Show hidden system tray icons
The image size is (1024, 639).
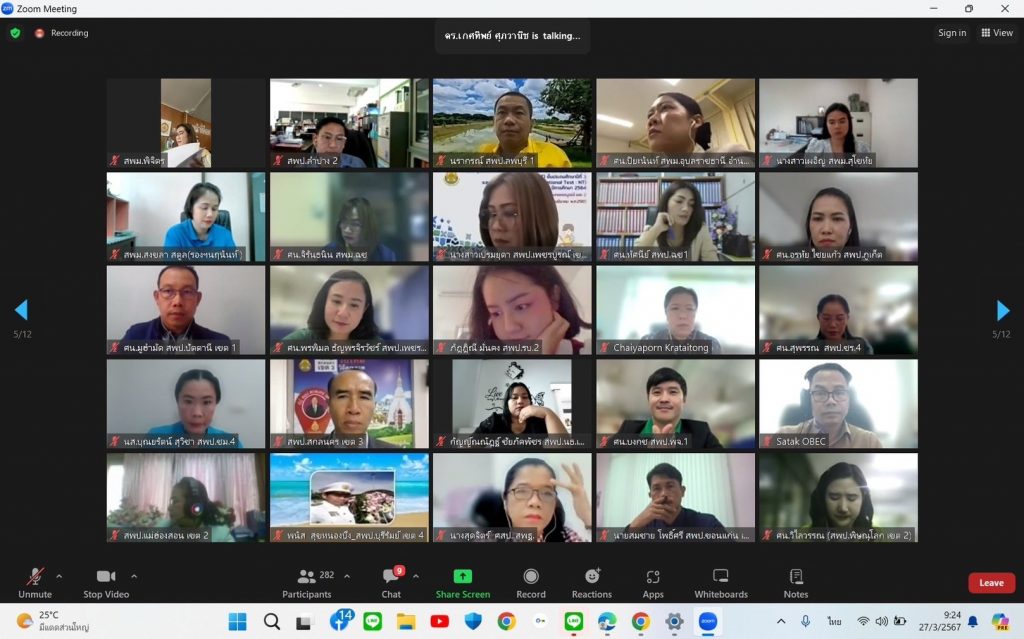[x=781, y=621]
